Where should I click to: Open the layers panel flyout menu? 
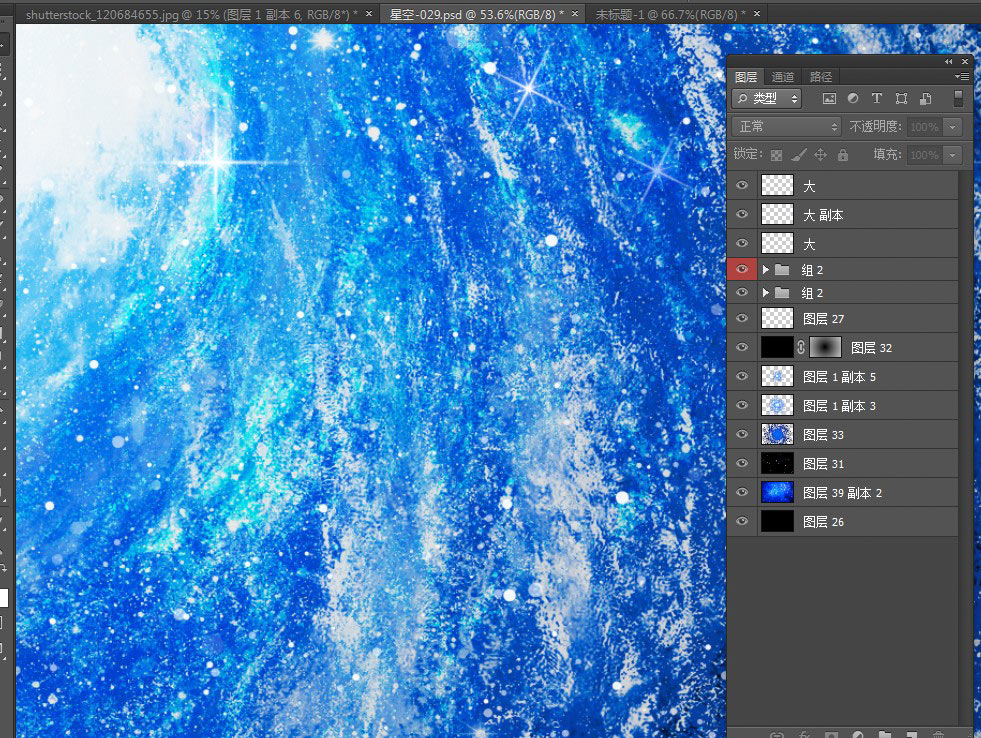pyautogui.click(x=962, y=76)
